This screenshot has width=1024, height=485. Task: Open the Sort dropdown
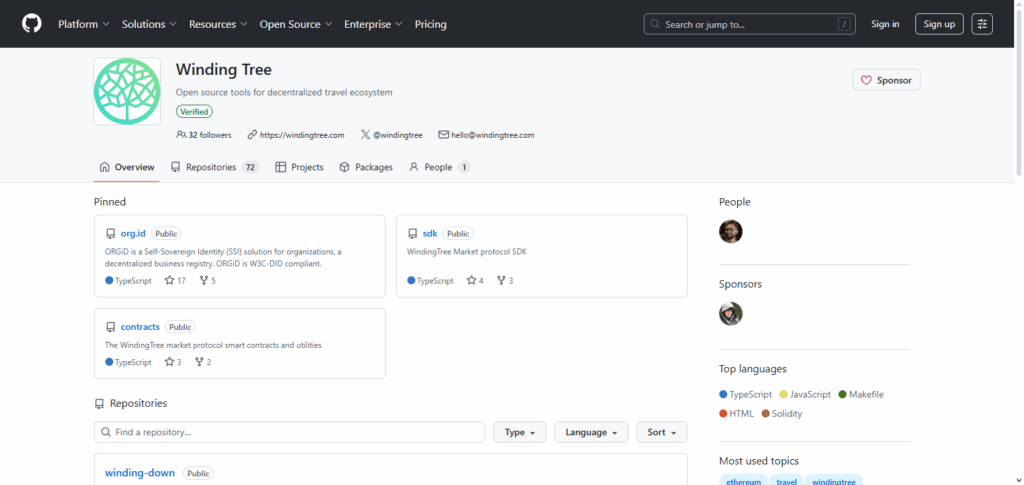661,432
